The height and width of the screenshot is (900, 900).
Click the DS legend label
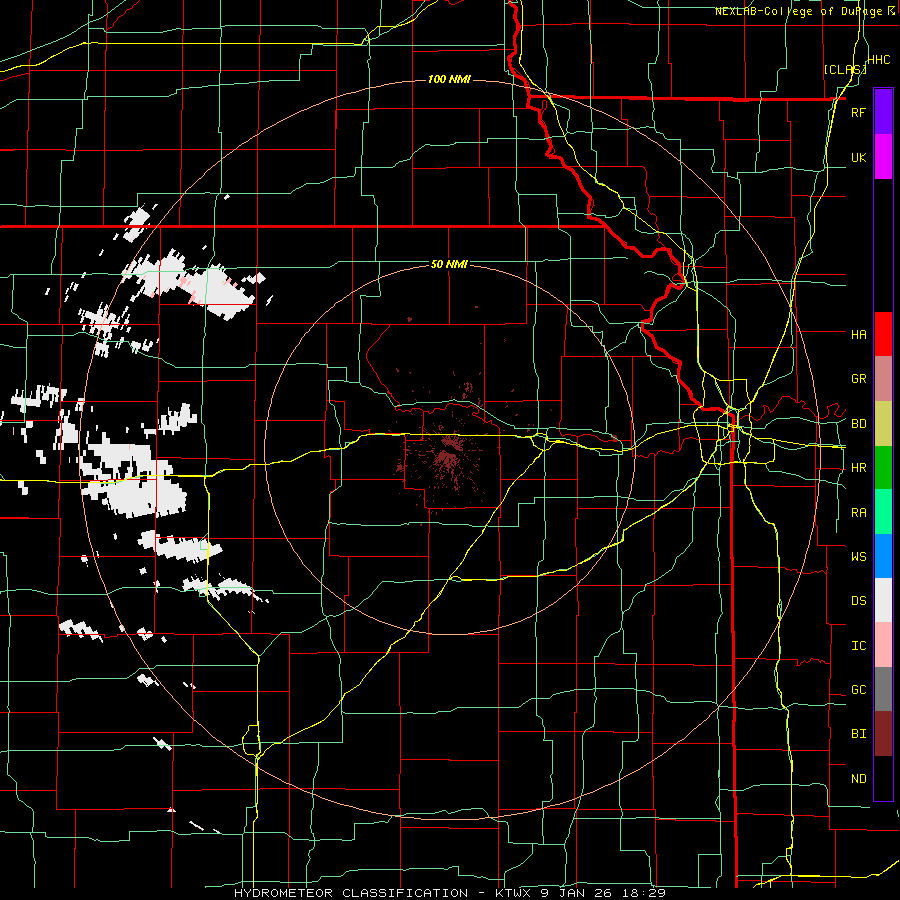pyautogui.click(x=858, y=601)
